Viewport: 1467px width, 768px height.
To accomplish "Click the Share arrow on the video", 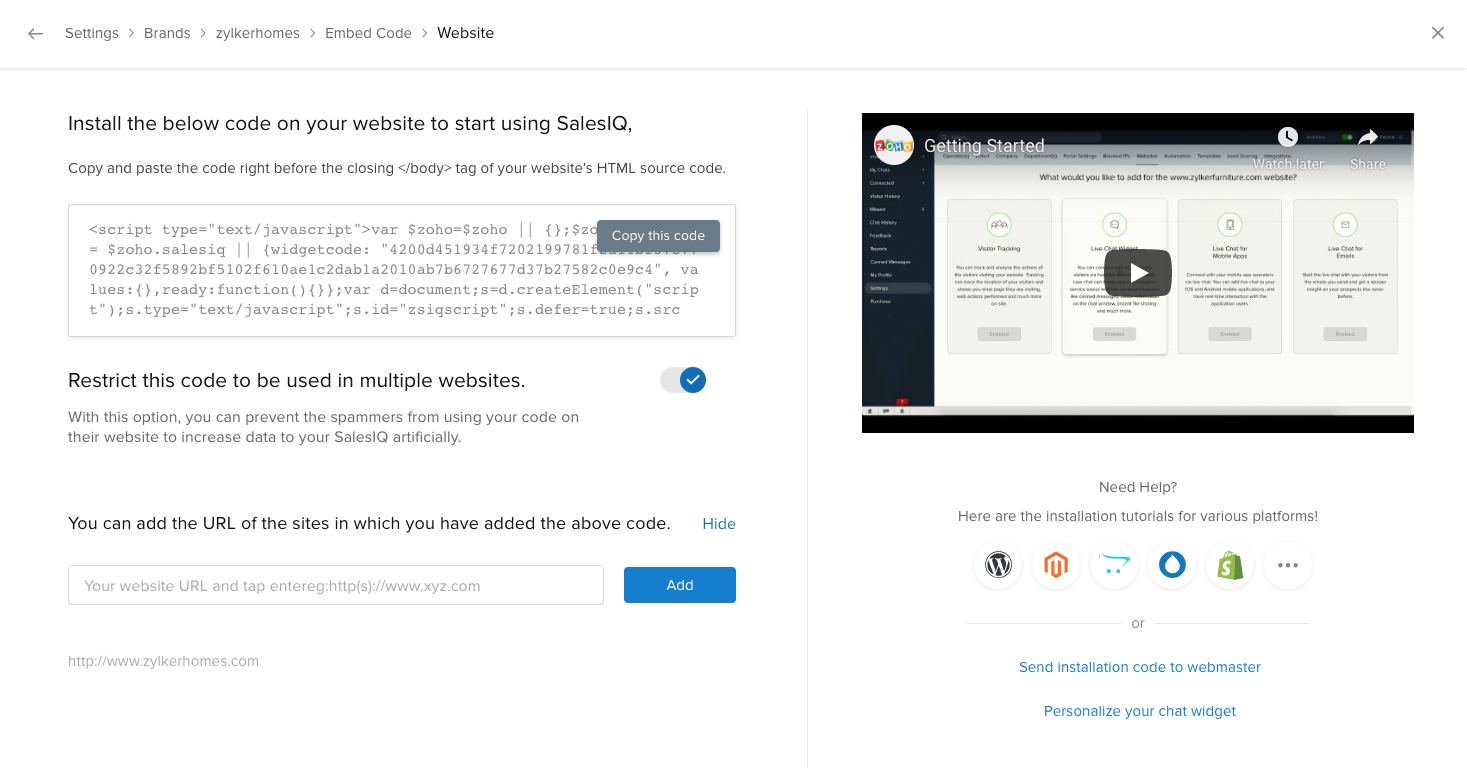I will 1368,137.
